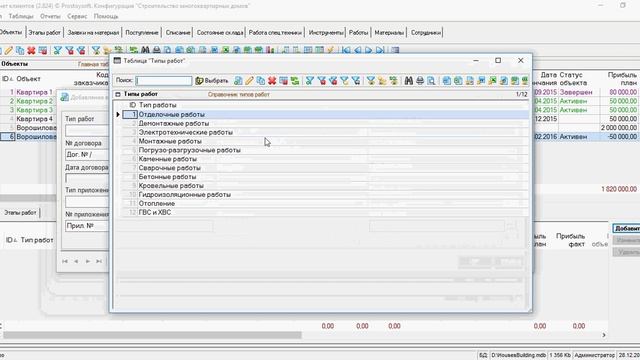The height and width of the screenshot is (360, 640).
Task: Switch to the Материалы tab
Action: [x=389, y=32]
